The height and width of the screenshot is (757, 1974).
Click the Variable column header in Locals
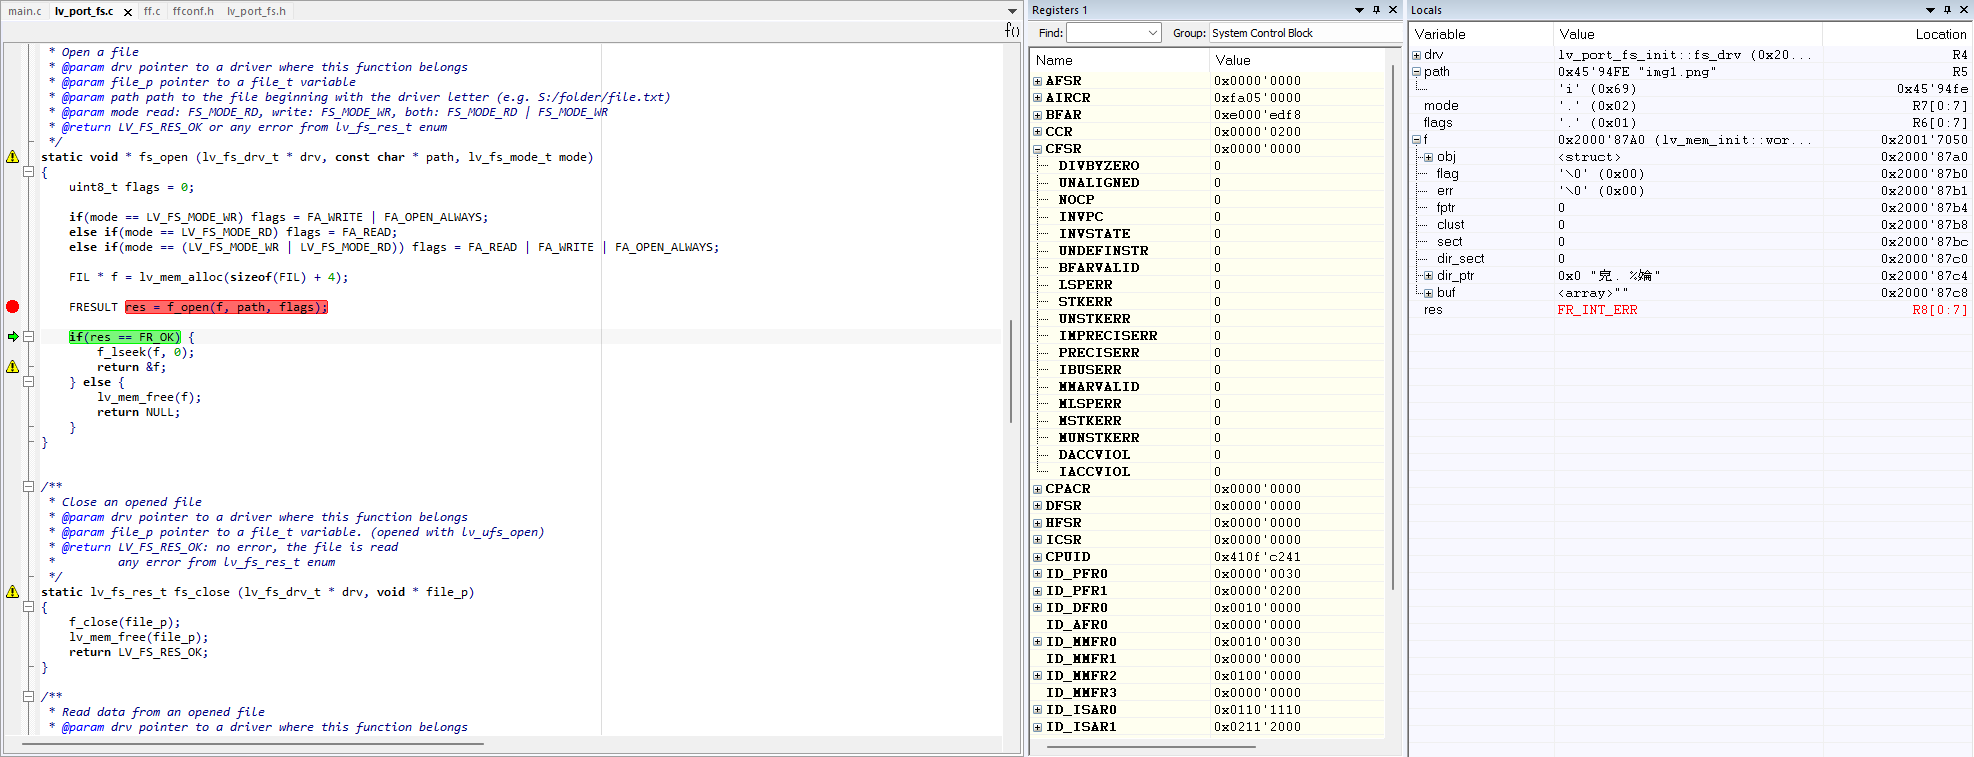click(1481, 34)
